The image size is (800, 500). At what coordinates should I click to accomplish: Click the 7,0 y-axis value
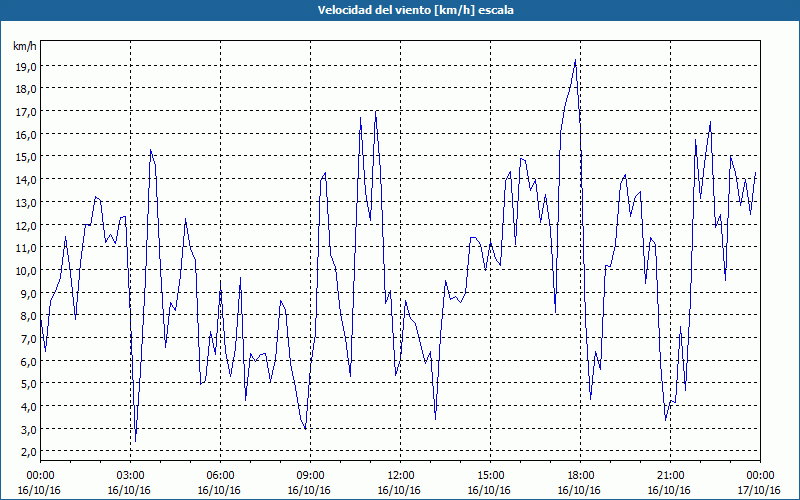pos(29,339)
